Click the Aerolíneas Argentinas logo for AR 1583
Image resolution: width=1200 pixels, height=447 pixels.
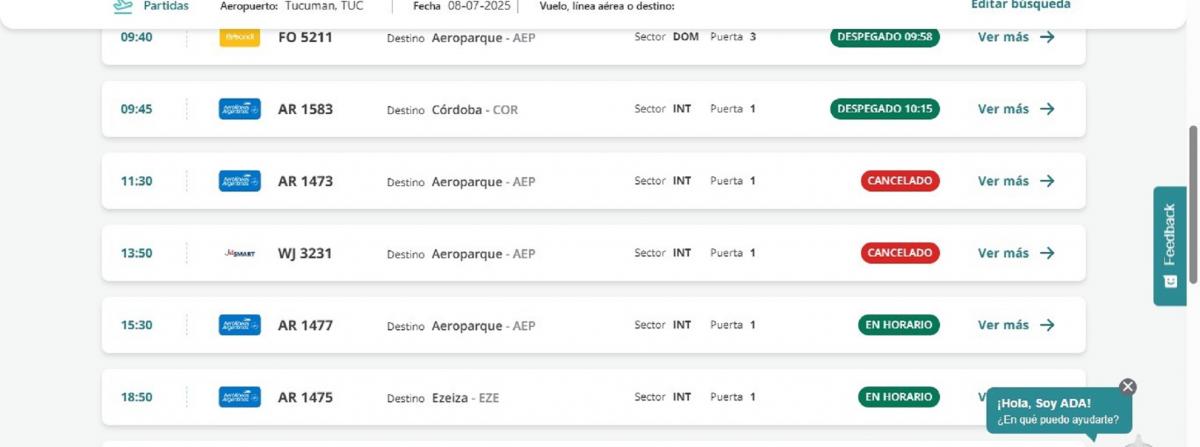point(239,109)
